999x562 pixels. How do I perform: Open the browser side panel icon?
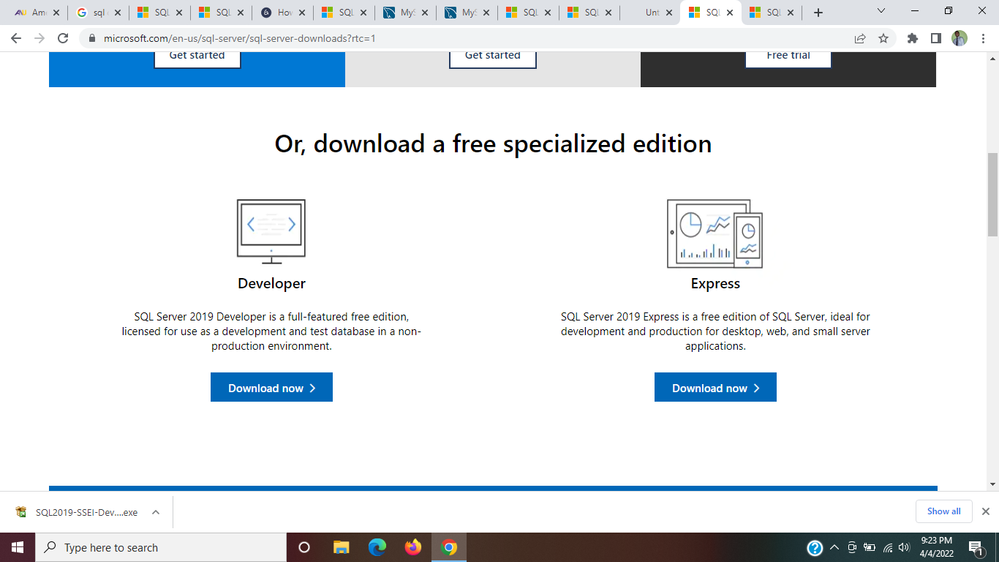[935, 38]
